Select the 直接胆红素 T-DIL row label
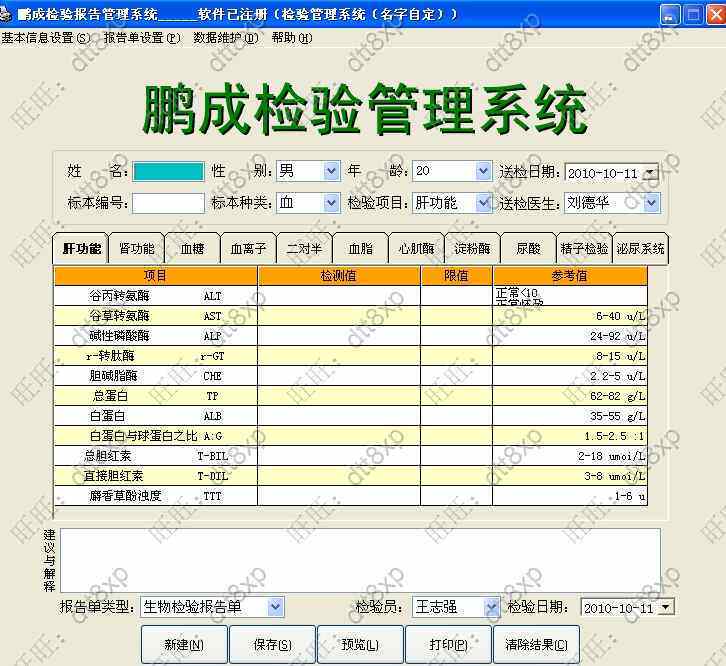The image size is (726, 666). pos(156,476)
